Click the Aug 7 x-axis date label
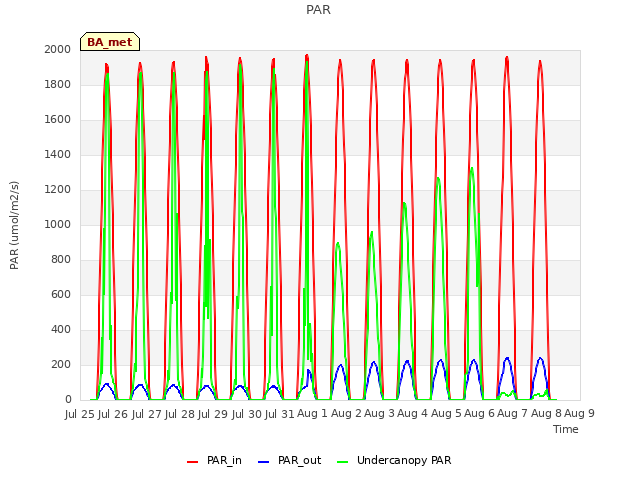 512,414
